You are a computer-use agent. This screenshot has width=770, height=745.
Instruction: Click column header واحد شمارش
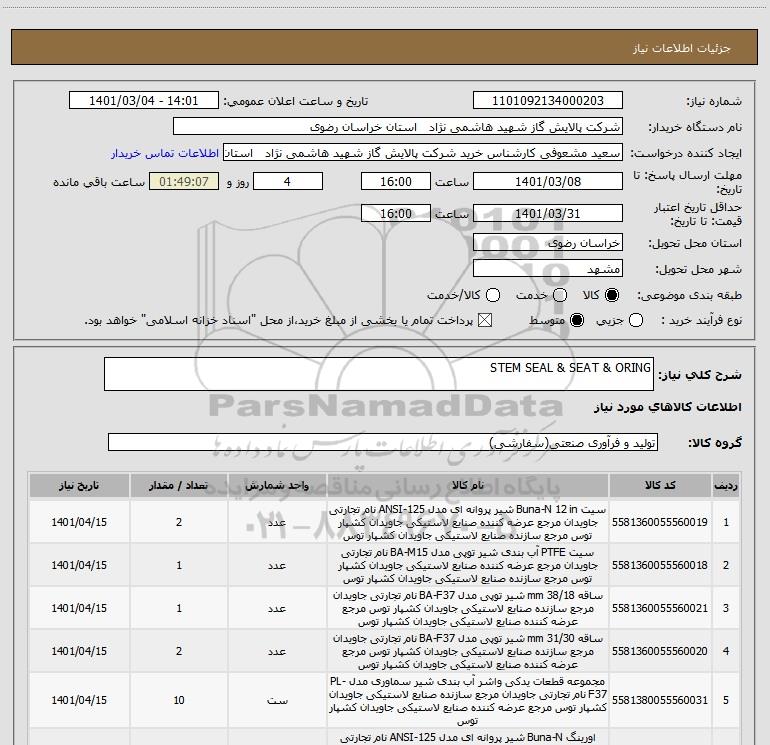point(277,486)
